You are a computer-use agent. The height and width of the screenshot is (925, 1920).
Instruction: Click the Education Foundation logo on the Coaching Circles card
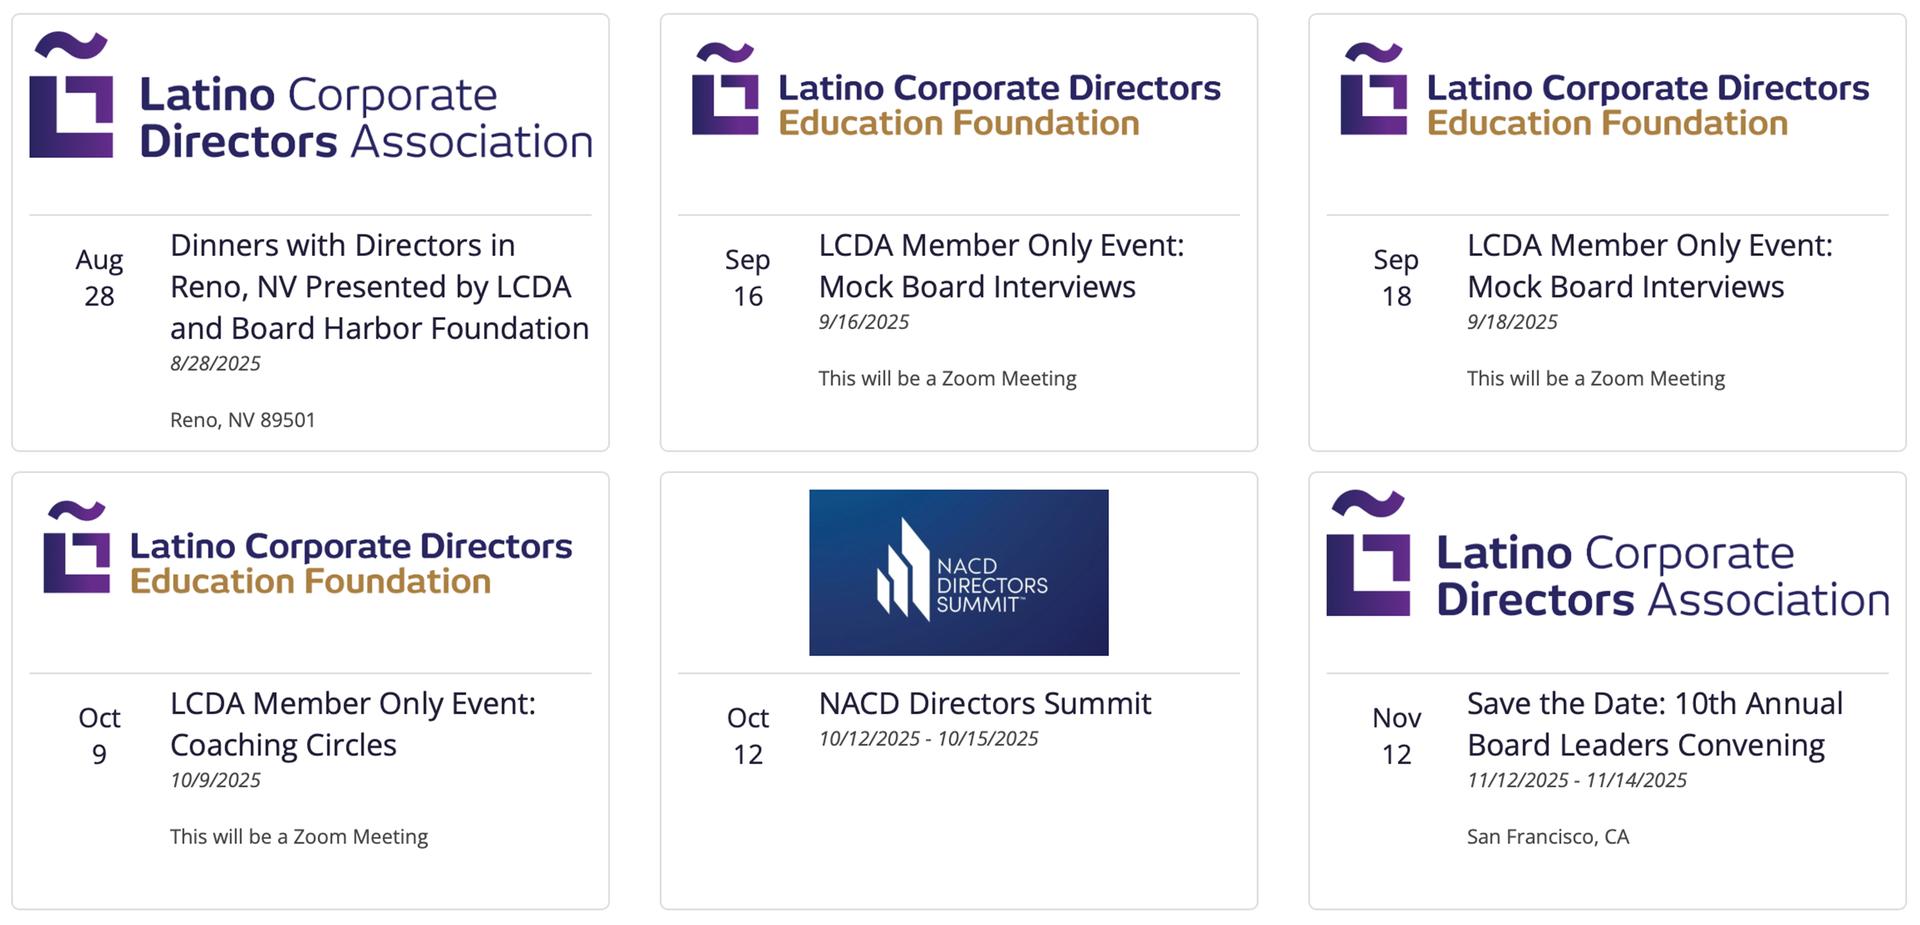point(308,548)
